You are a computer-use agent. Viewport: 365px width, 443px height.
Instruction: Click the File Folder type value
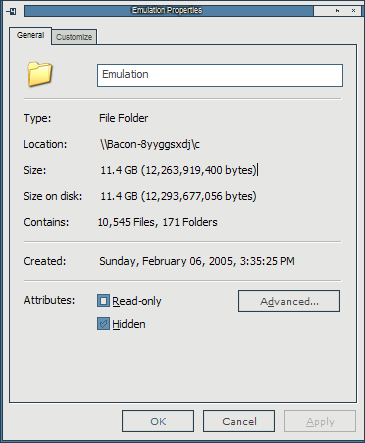point(123,118)
